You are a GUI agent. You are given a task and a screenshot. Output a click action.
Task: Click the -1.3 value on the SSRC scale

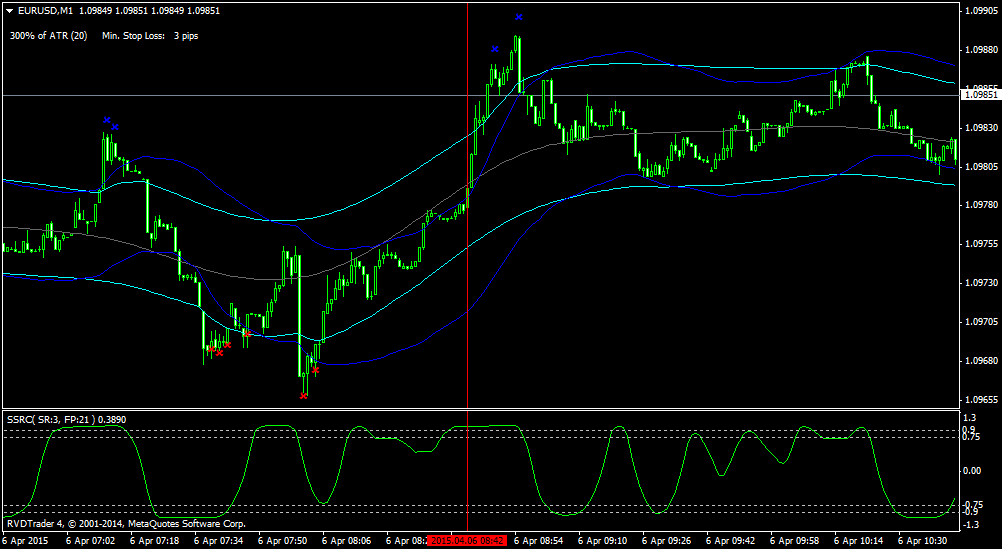(x=970, y=525)
